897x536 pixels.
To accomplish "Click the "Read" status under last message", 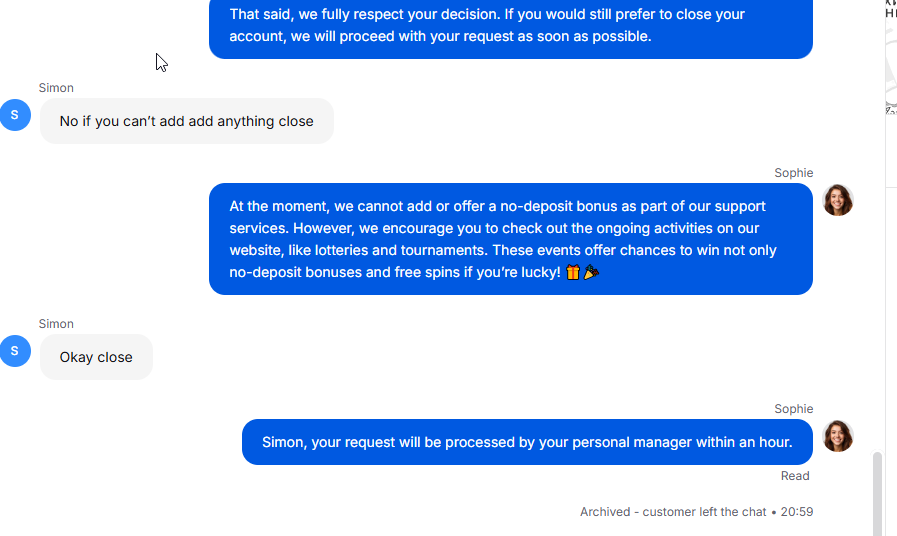I will pos(795,476).
